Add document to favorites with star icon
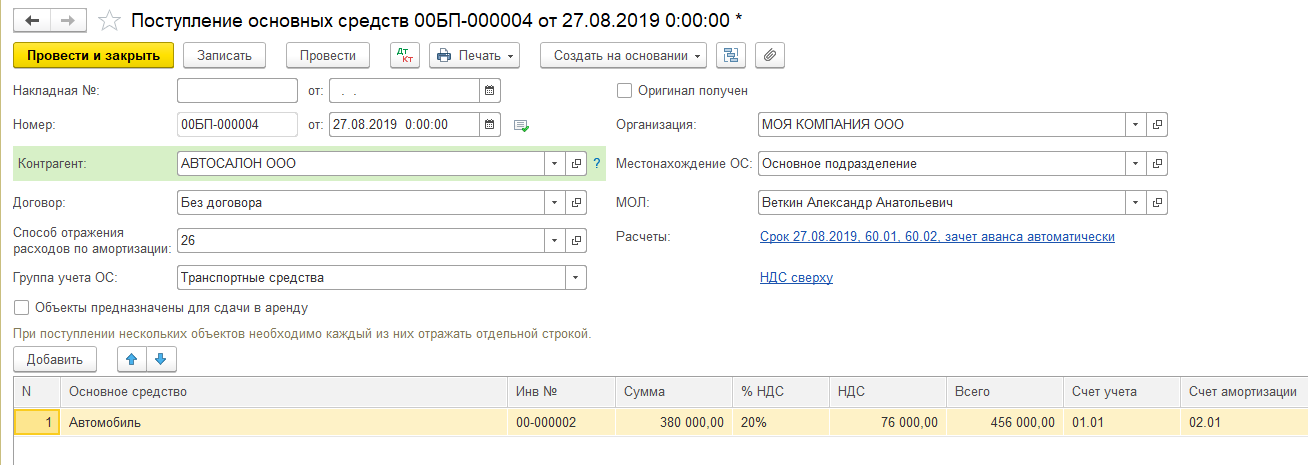 click(112, 20)
